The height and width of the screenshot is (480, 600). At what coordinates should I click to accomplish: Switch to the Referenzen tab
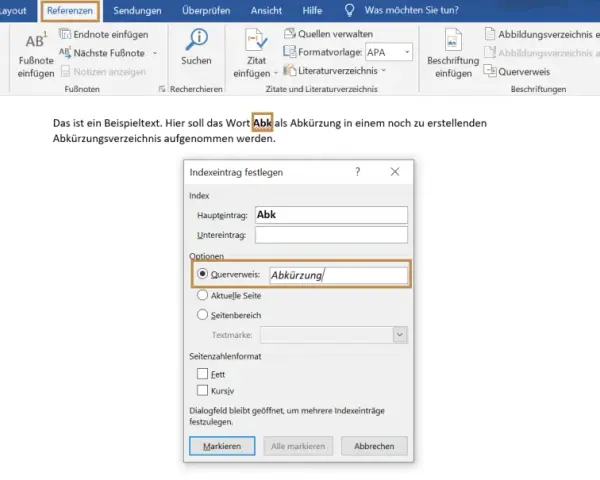click(x=70, y=11)
